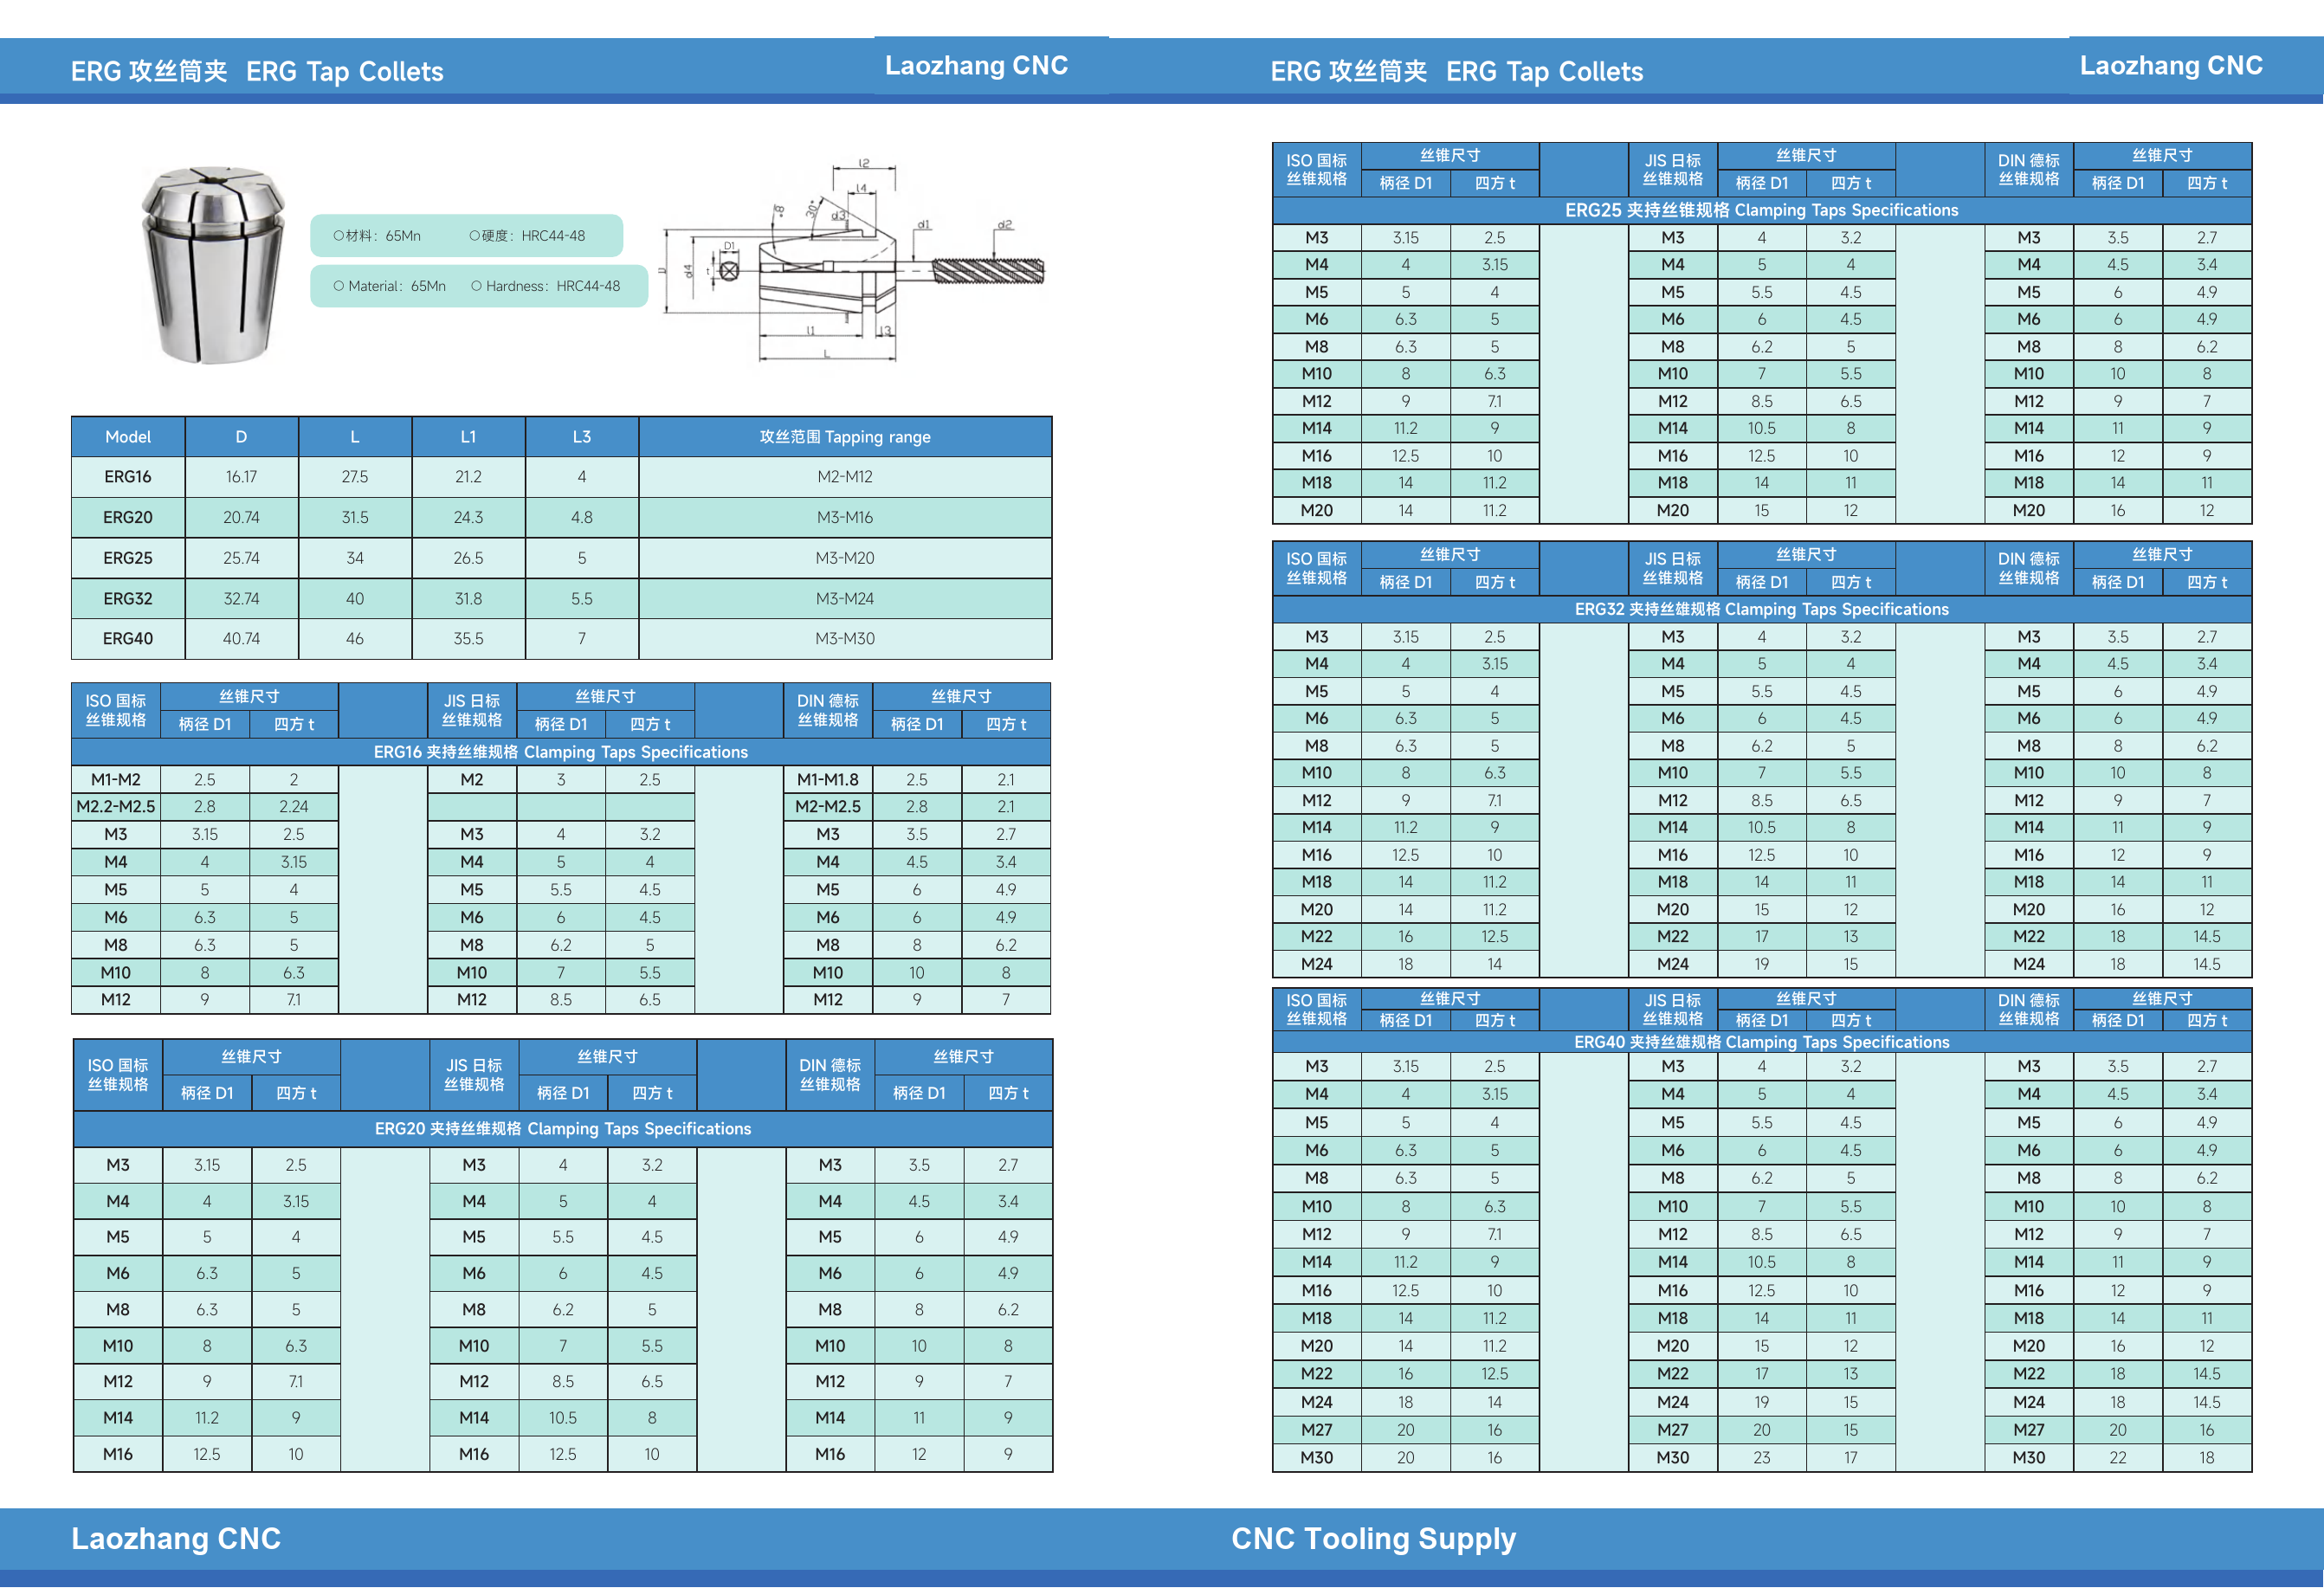Viewport: 2324px width, 1588px height.
Task: Select the 'M2.2-M2.5' ISO tap size cell
Action: (x=116, y=807)
